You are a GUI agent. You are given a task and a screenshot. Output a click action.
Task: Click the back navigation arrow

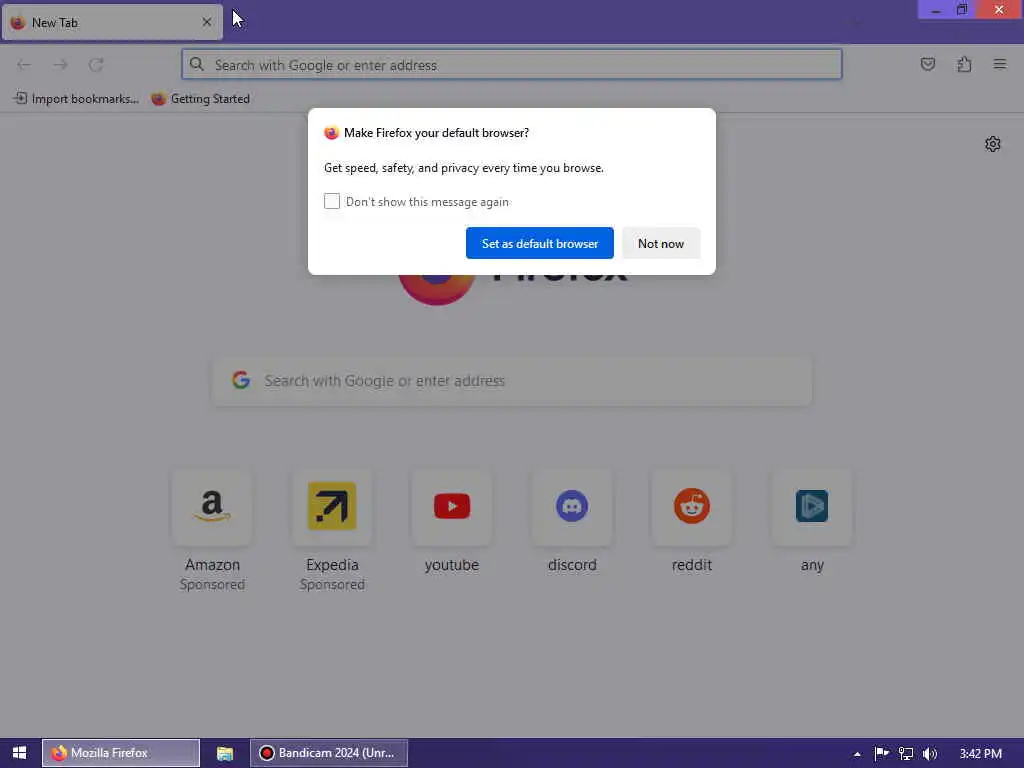tap(24, 65)
